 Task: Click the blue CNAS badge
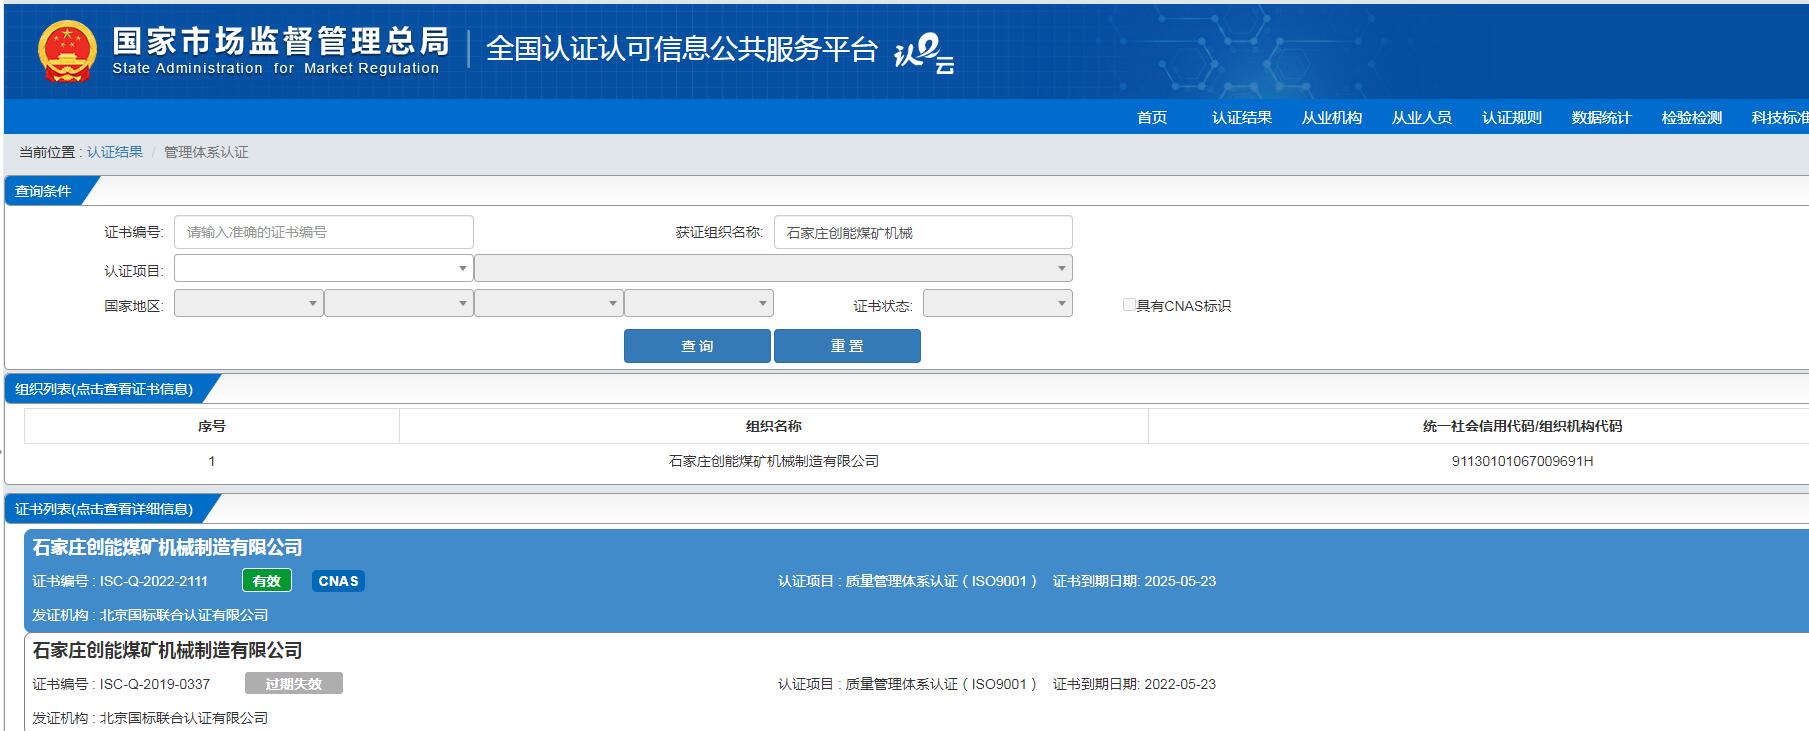[338, 581]
